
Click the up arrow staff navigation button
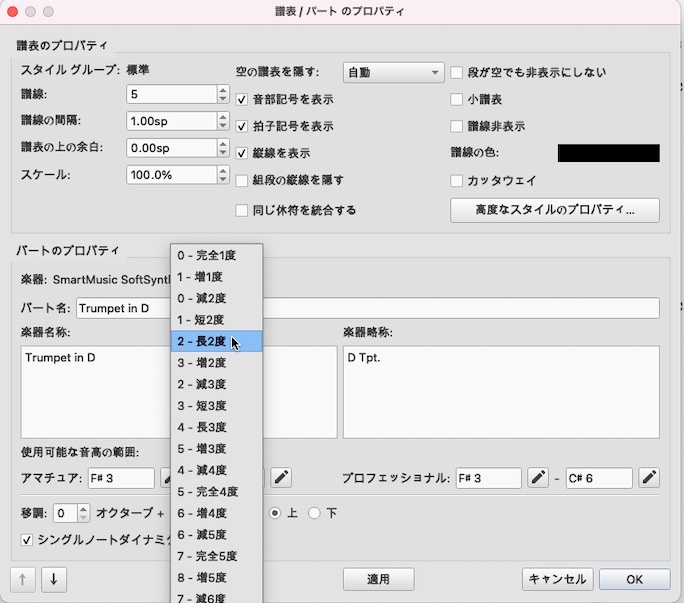point(23,579)
